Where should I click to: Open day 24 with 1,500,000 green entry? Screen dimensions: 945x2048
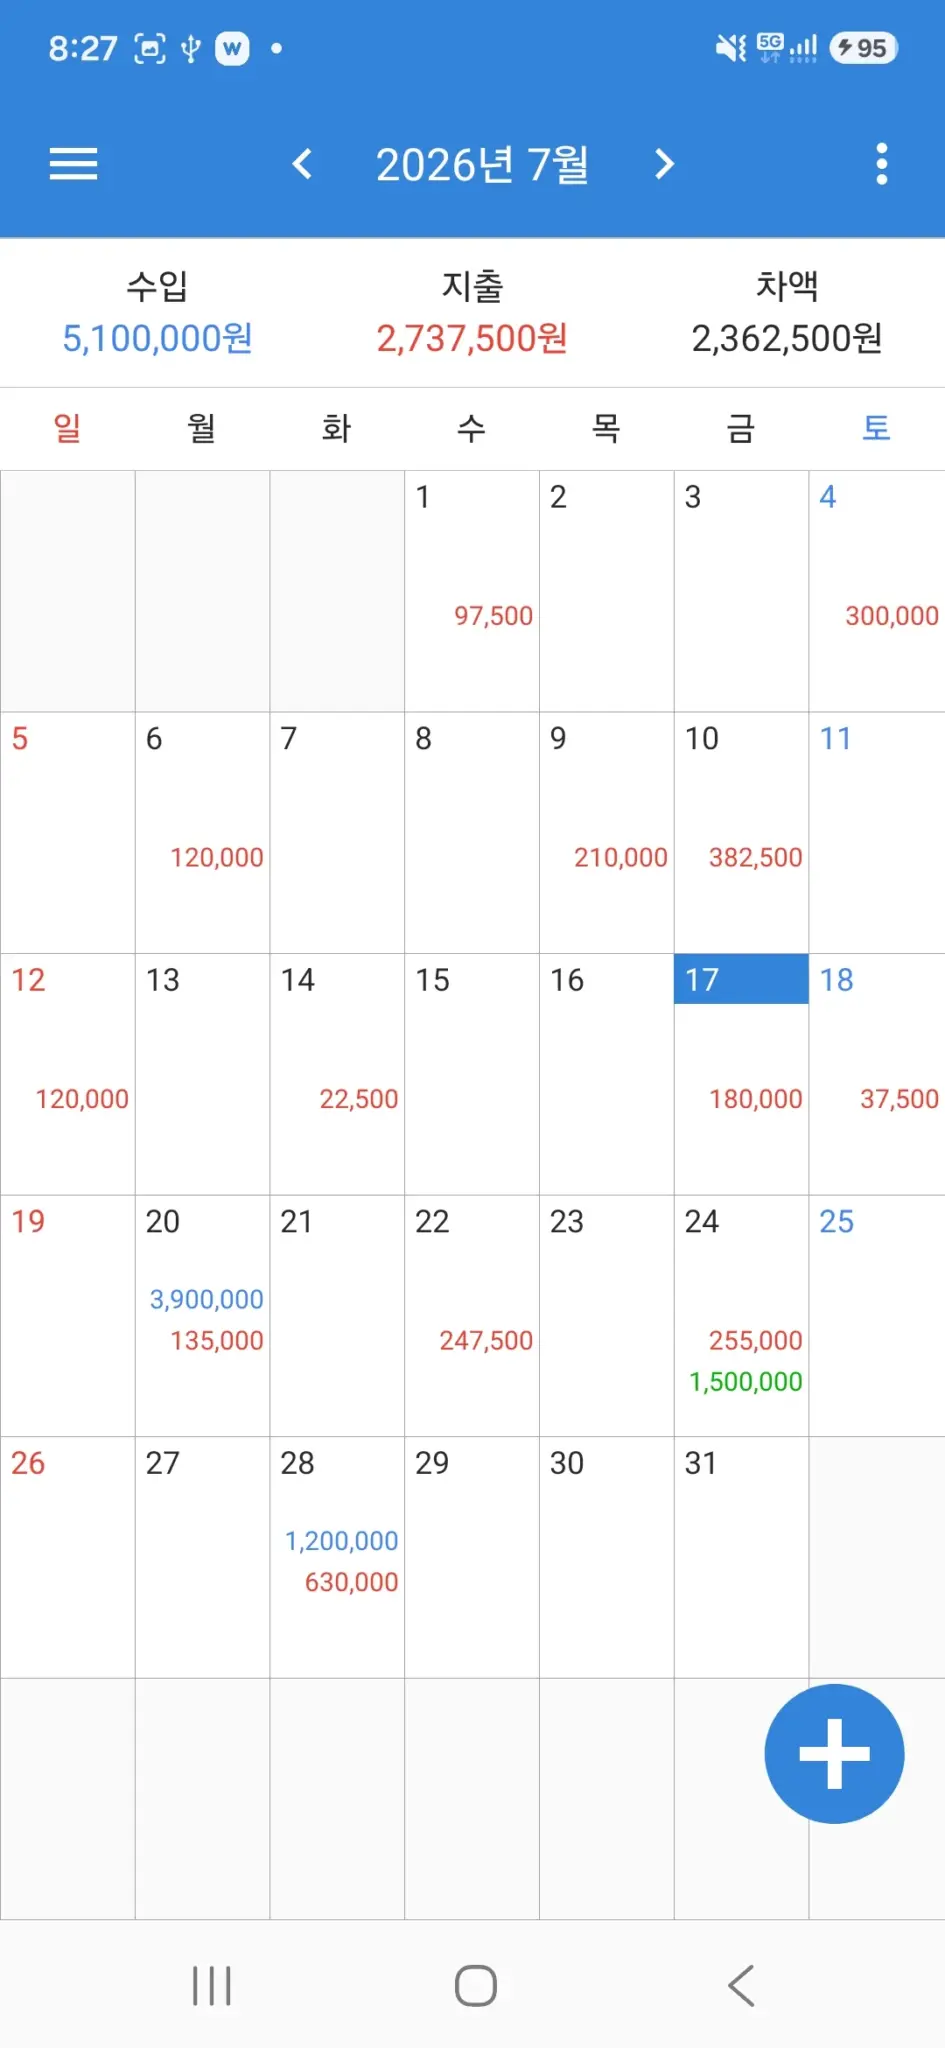pos(741,1316)
